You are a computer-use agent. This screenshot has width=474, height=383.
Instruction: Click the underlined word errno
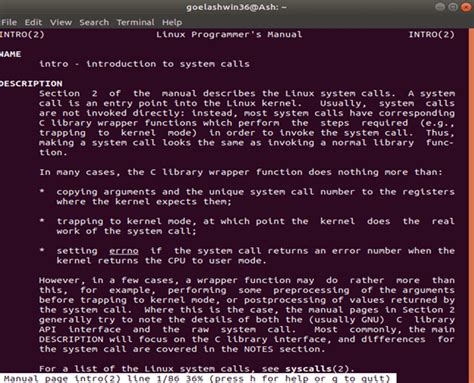click(x=124, y=251)
